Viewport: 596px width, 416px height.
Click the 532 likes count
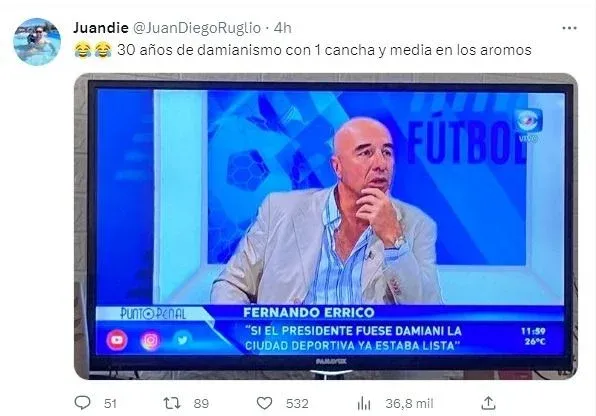pyautogui.click(x=297, y=403)
